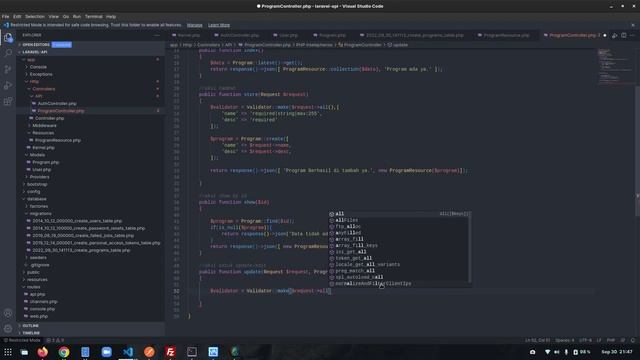Collapse the LARAVEL-API project section

point(91,52)
